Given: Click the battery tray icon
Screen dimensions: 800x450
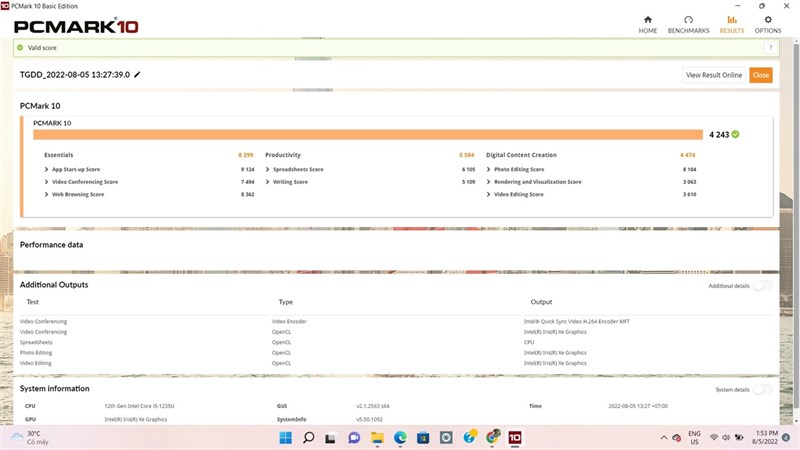Looking at the screenshot, I should (x=738, y=438).
